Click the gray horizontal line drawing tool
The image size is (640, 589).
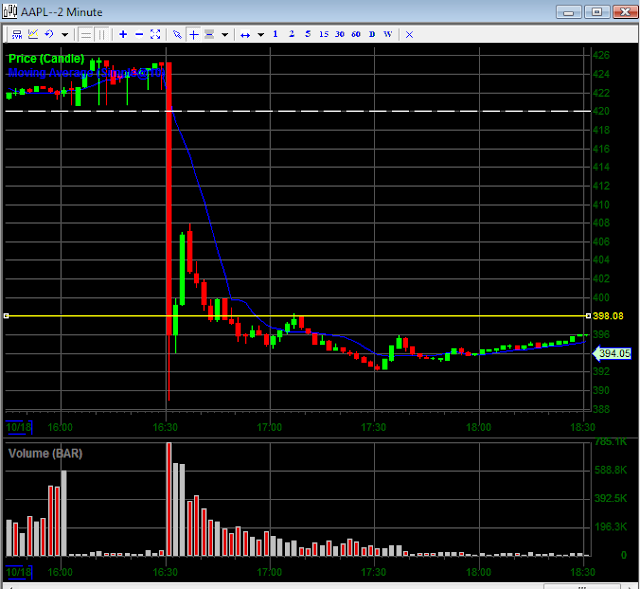[x=209, y=34]
